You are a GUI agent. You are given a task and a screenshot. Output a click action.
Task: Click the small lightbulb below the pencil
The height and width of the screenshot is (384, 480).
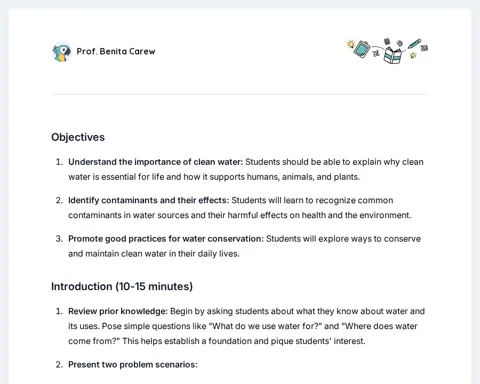click(413, 55)
